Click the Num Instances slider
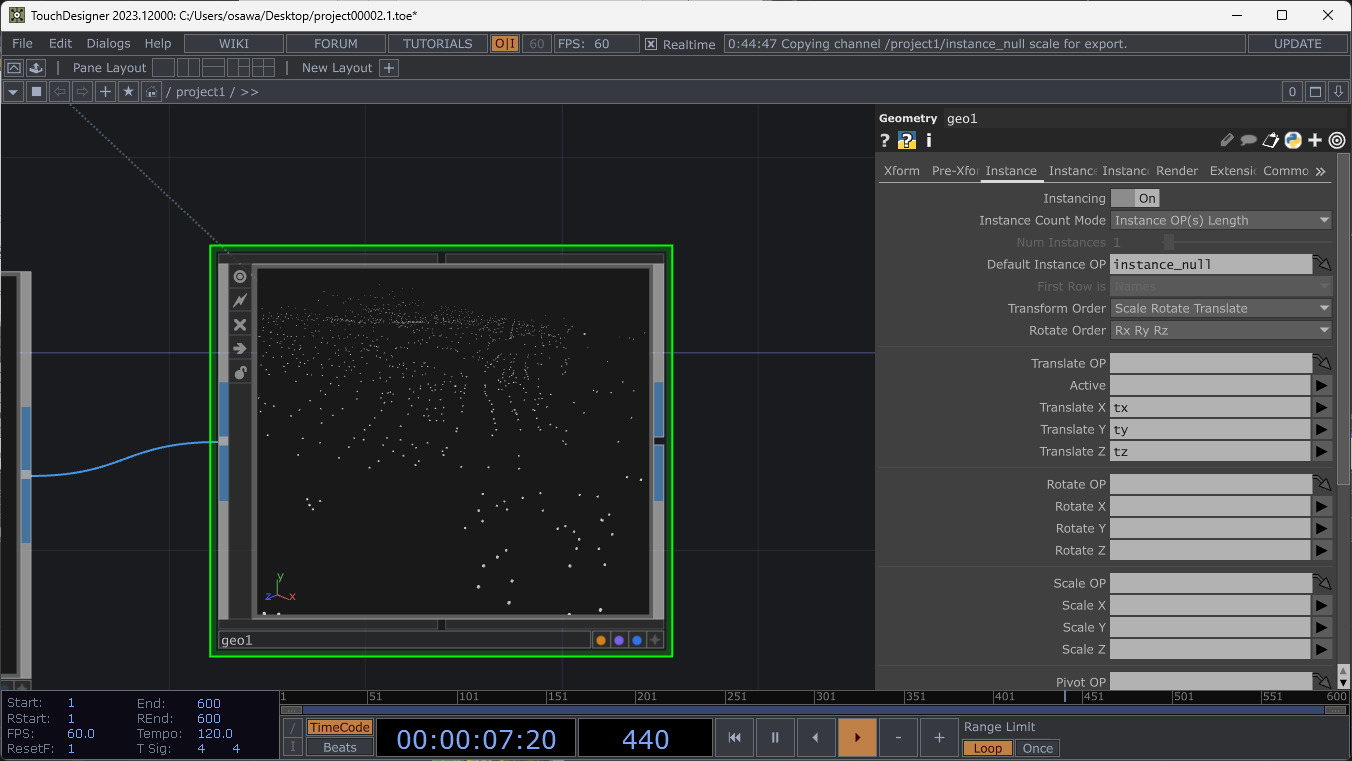Screen dimensions: 1352x761 (1248, 242)
